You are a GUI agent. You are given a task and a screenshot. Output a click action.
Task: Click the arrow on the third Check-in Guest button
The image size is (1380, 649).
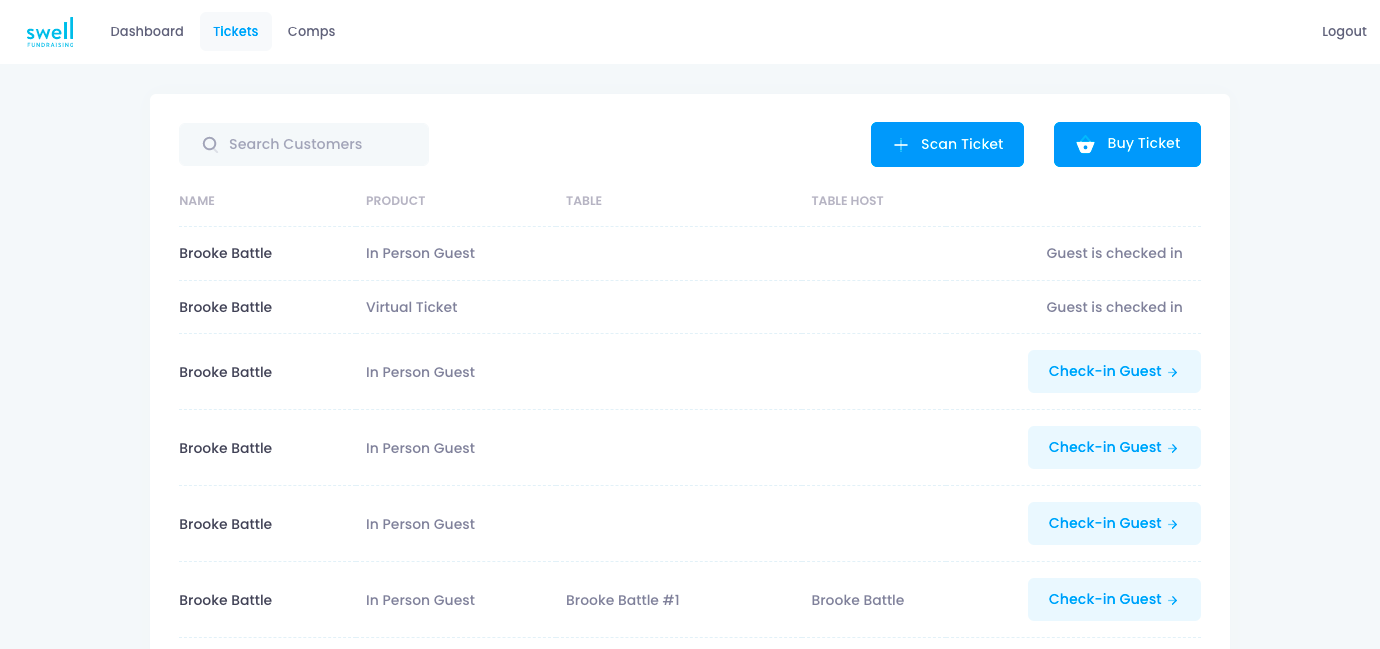(x=1173, y=524)
